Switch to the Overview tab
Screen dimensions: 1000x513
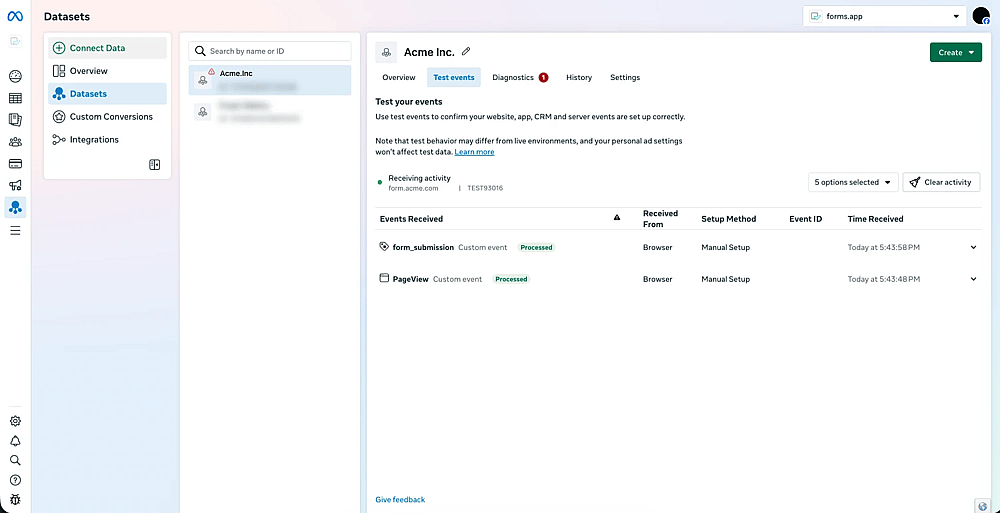(x=399, y=77)
